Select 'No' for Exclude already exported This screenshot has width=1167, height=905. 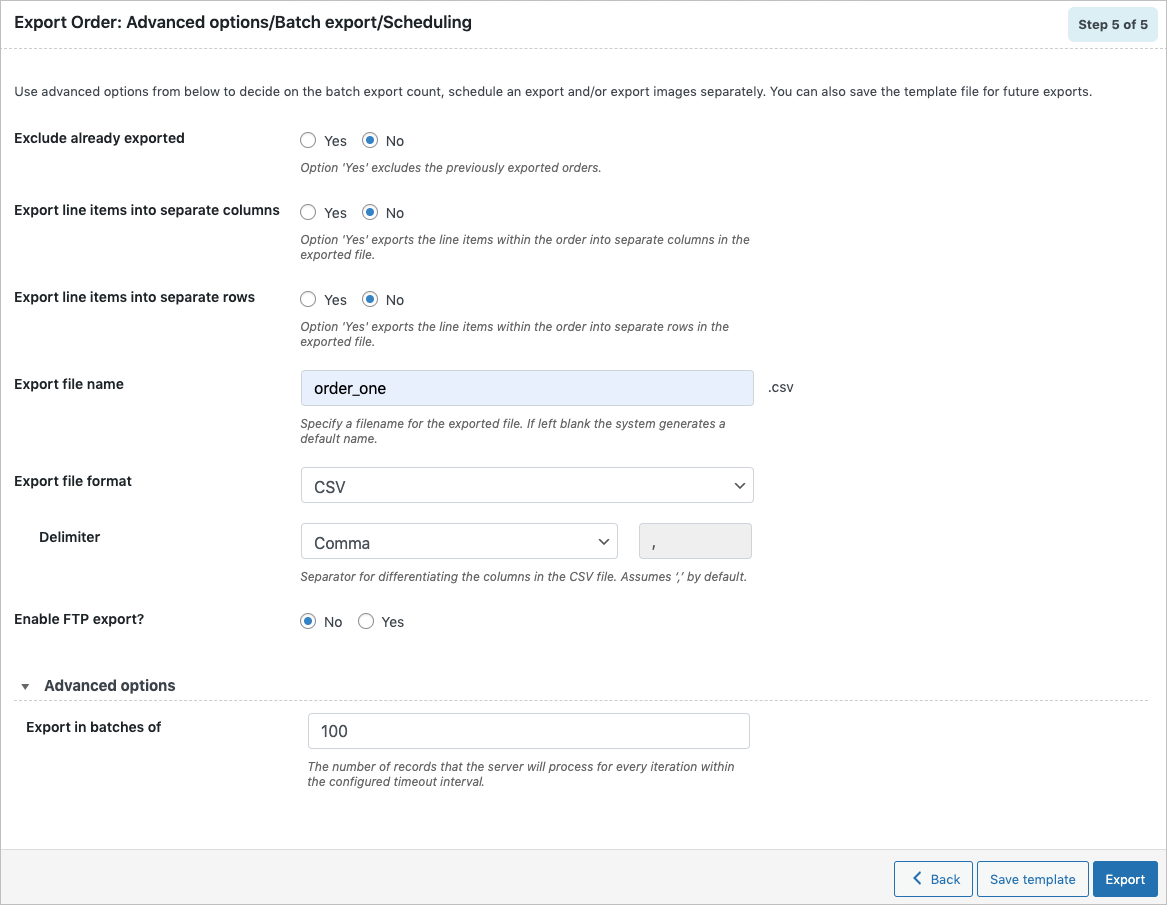pyautogui.click(x=369, y=140)
